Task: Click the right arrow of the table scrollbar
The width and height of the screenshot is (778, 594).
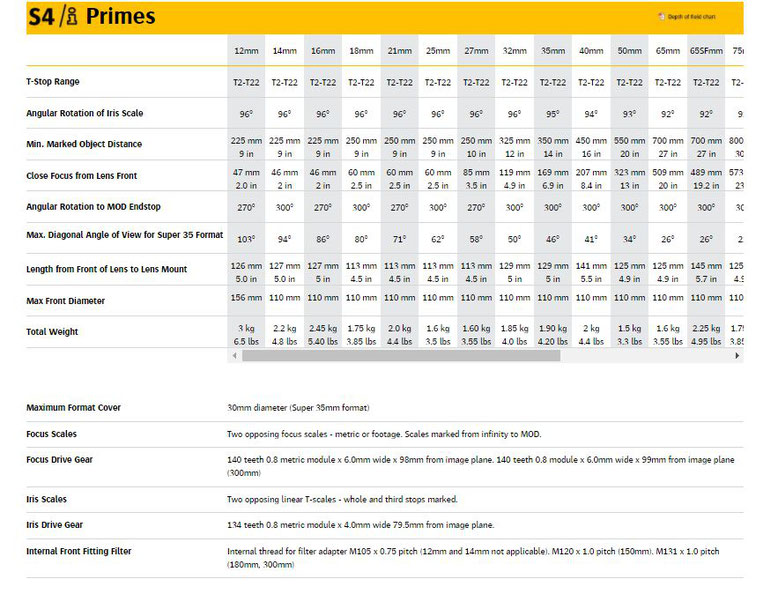Action: (x=737, y=355)
